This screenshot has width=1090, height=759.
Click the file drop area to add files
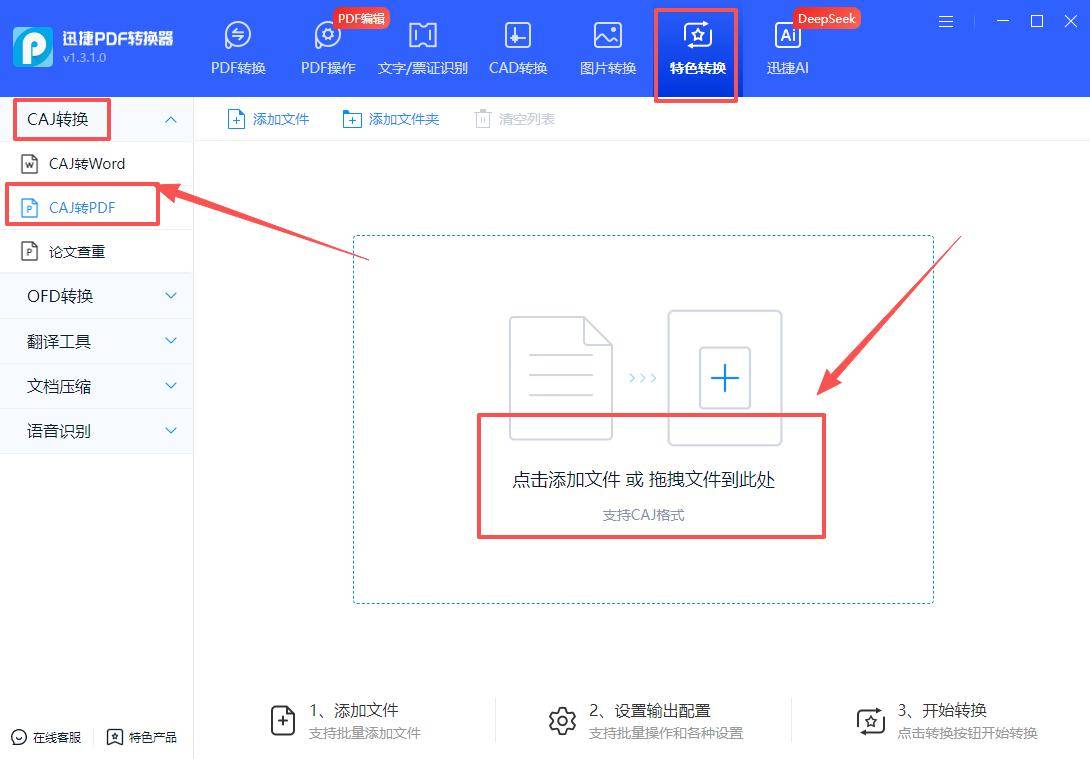coord(643,420)
